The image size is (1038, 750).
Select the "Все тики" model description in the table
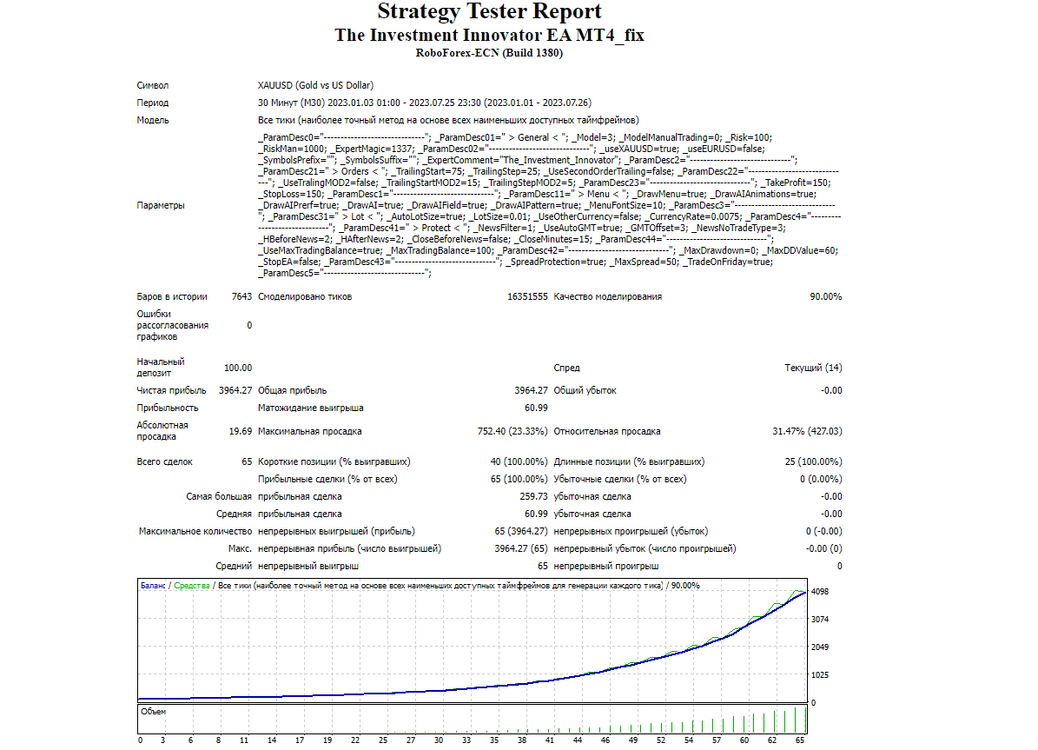(x=448, y=120)
